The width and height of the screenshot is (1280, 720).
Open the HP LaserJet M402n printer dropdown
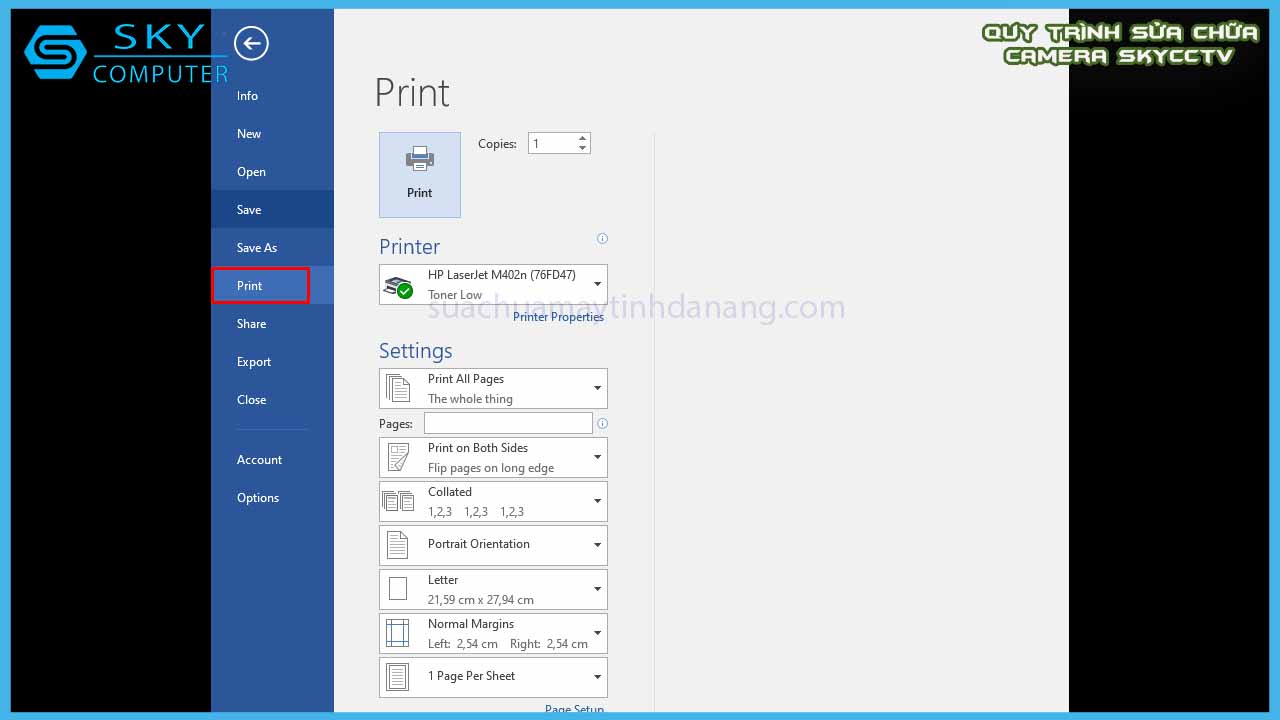click(x=493, y=285)
